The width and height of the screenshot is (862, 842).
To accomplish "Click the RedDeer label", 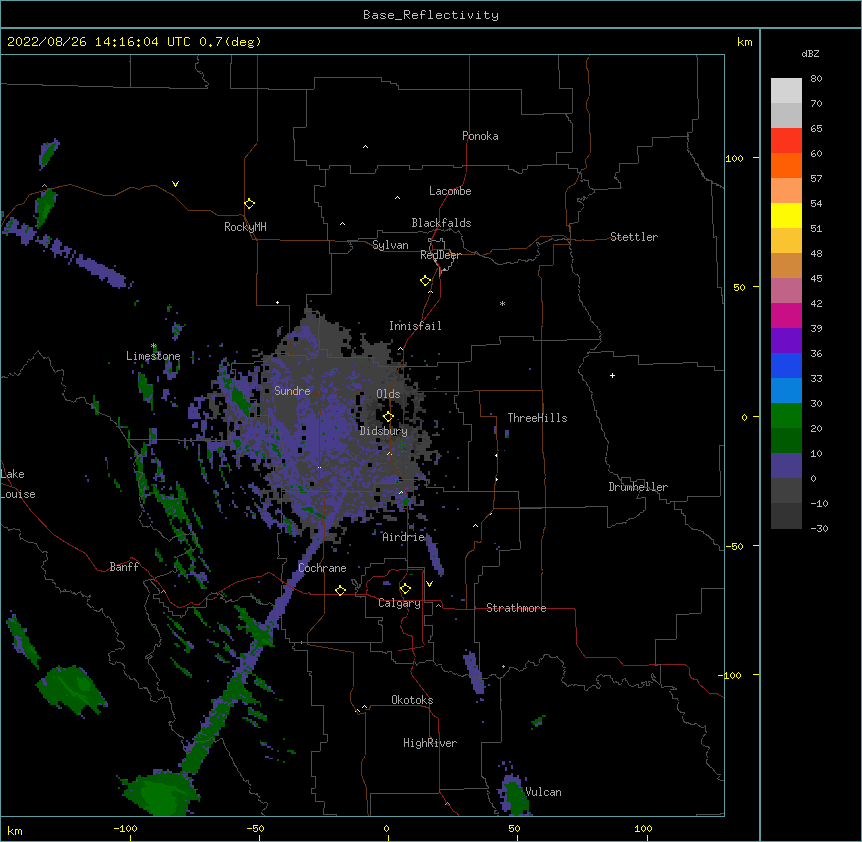I will [440, 255].
